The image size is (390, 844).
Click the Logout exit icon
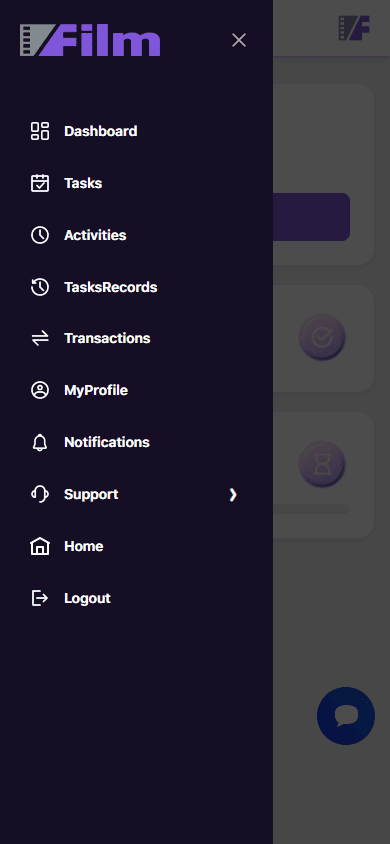coord(40,598)
